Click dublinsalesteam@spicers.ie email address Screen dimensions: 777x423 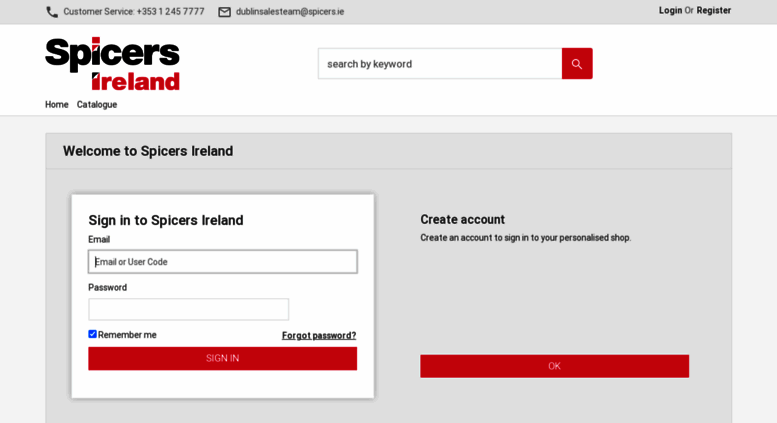click(290, 11)
